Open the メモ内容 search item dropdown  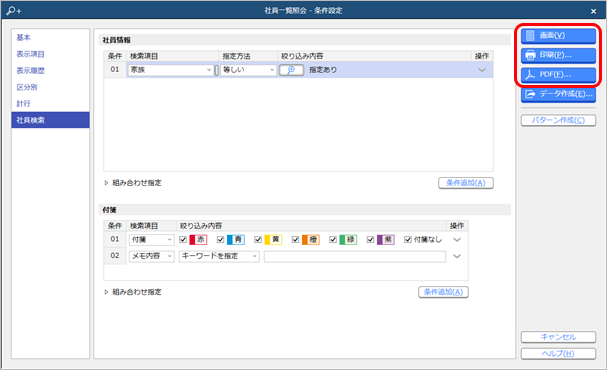point(151,256)
